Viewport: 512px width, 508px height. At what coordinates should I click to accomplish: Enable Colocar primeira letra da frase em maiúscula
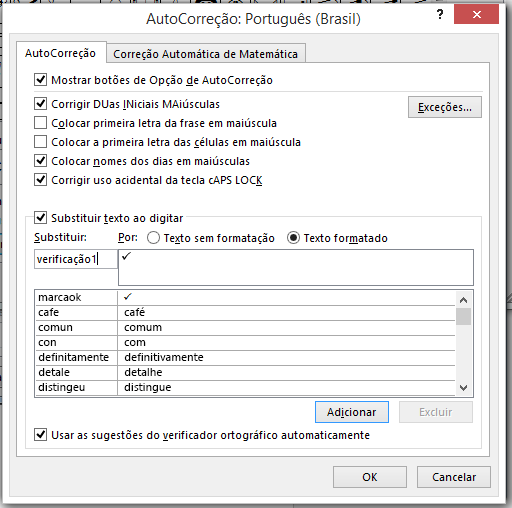[40, 123]
